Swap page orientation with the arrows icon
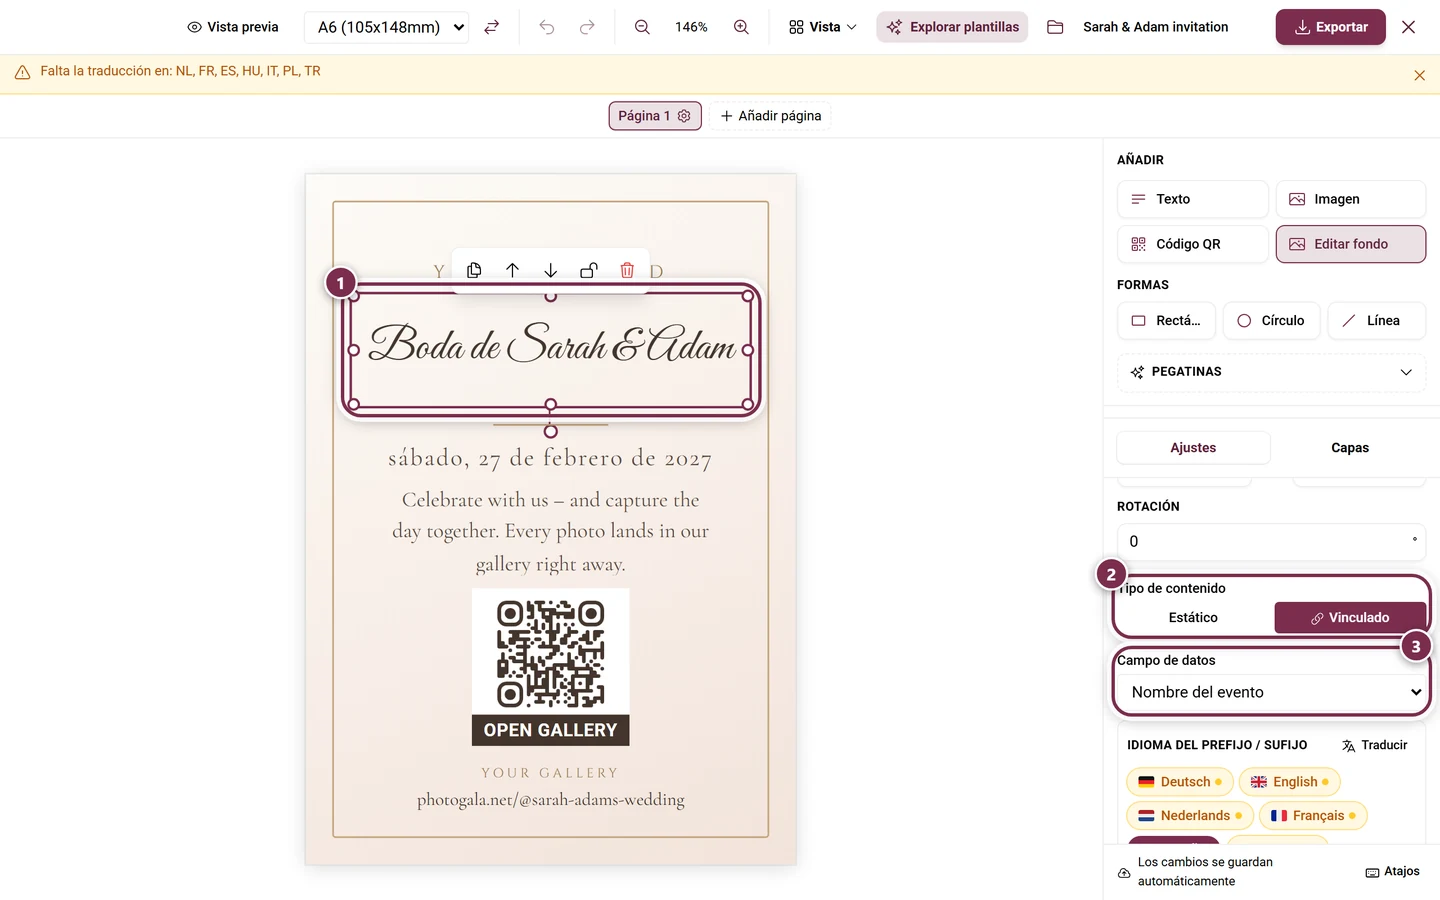The width and height of the screenshot is (1440, 900). (x=491, y=27)
